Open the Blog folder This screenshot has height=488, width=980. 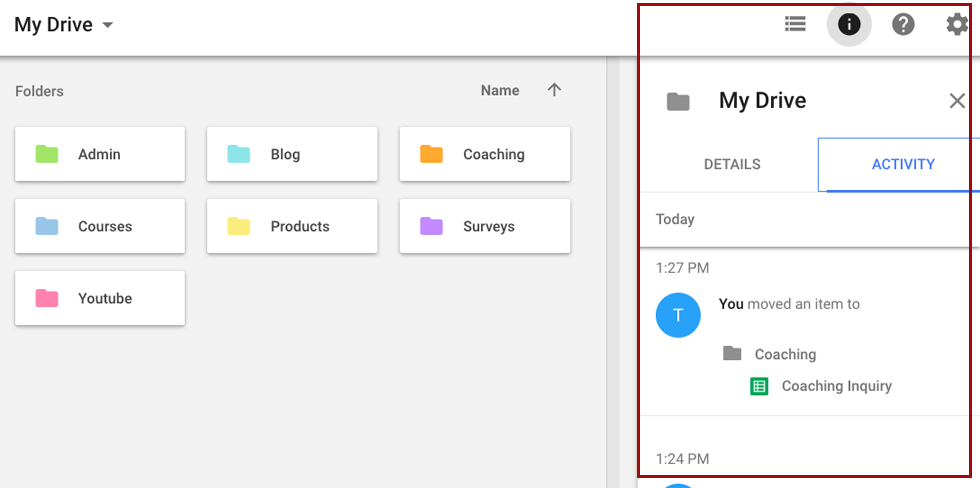292,154
